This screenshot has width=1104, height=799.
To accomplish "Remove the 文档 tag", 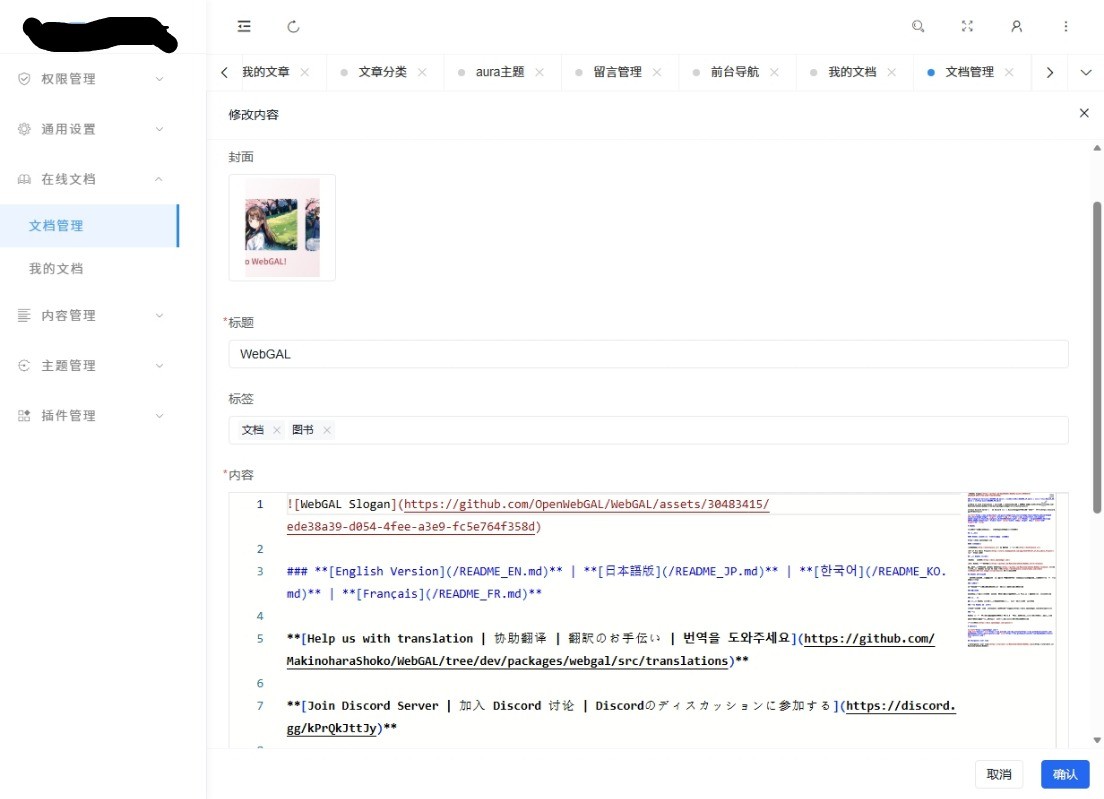I will click(x=277, y=430).
